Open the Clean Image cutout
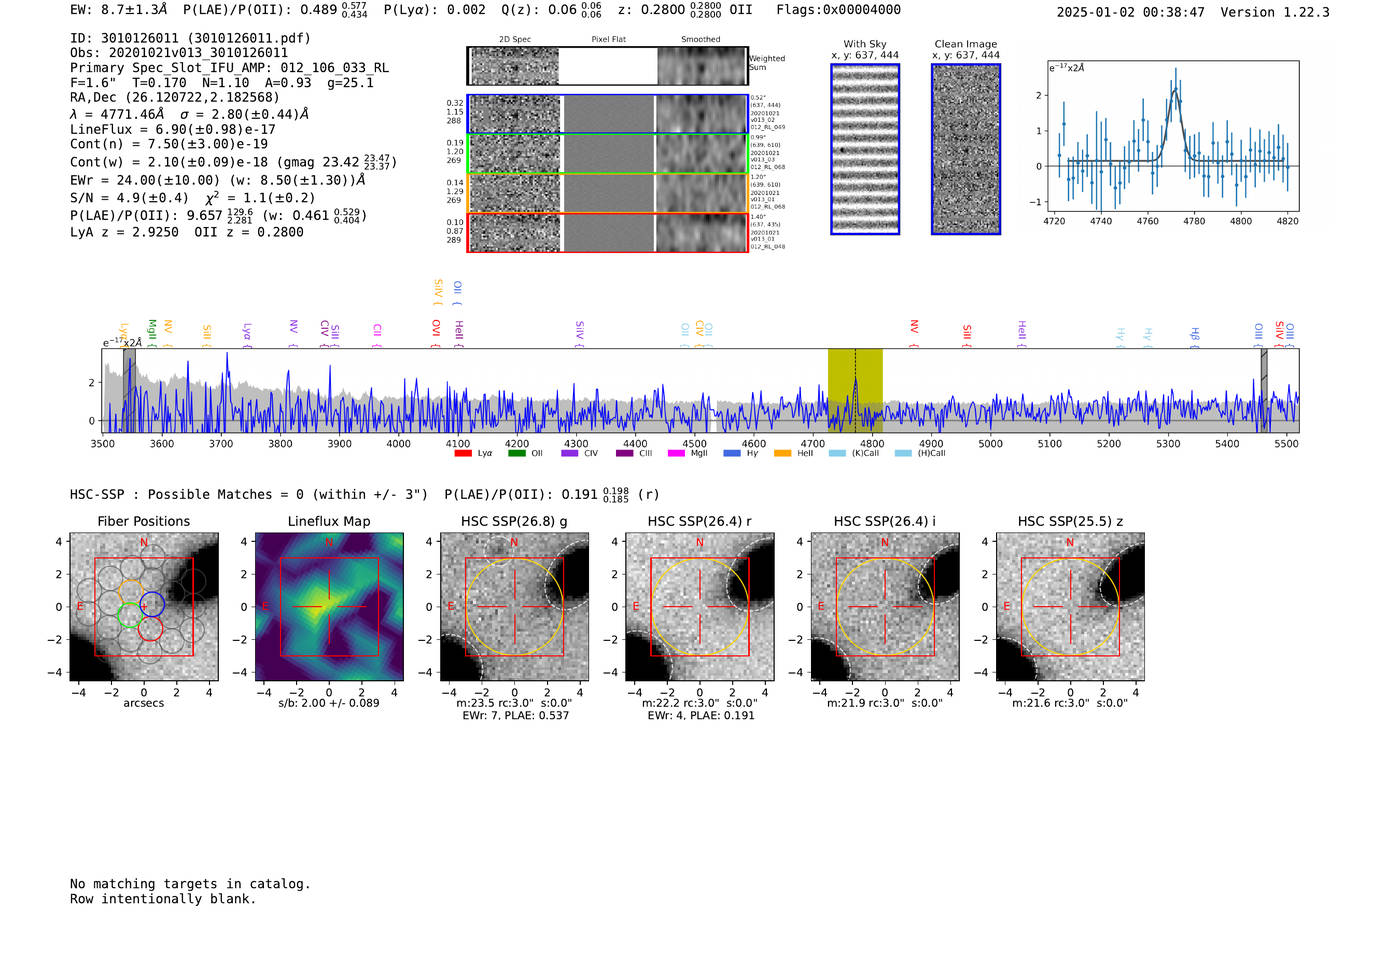 [966, 149]
